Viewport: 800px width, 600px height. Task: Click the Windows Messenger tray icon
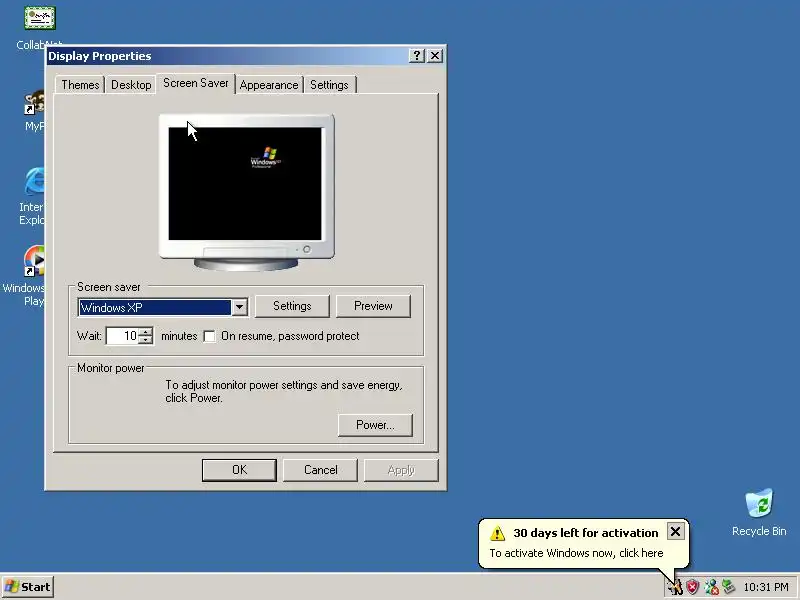click(711, 587)
